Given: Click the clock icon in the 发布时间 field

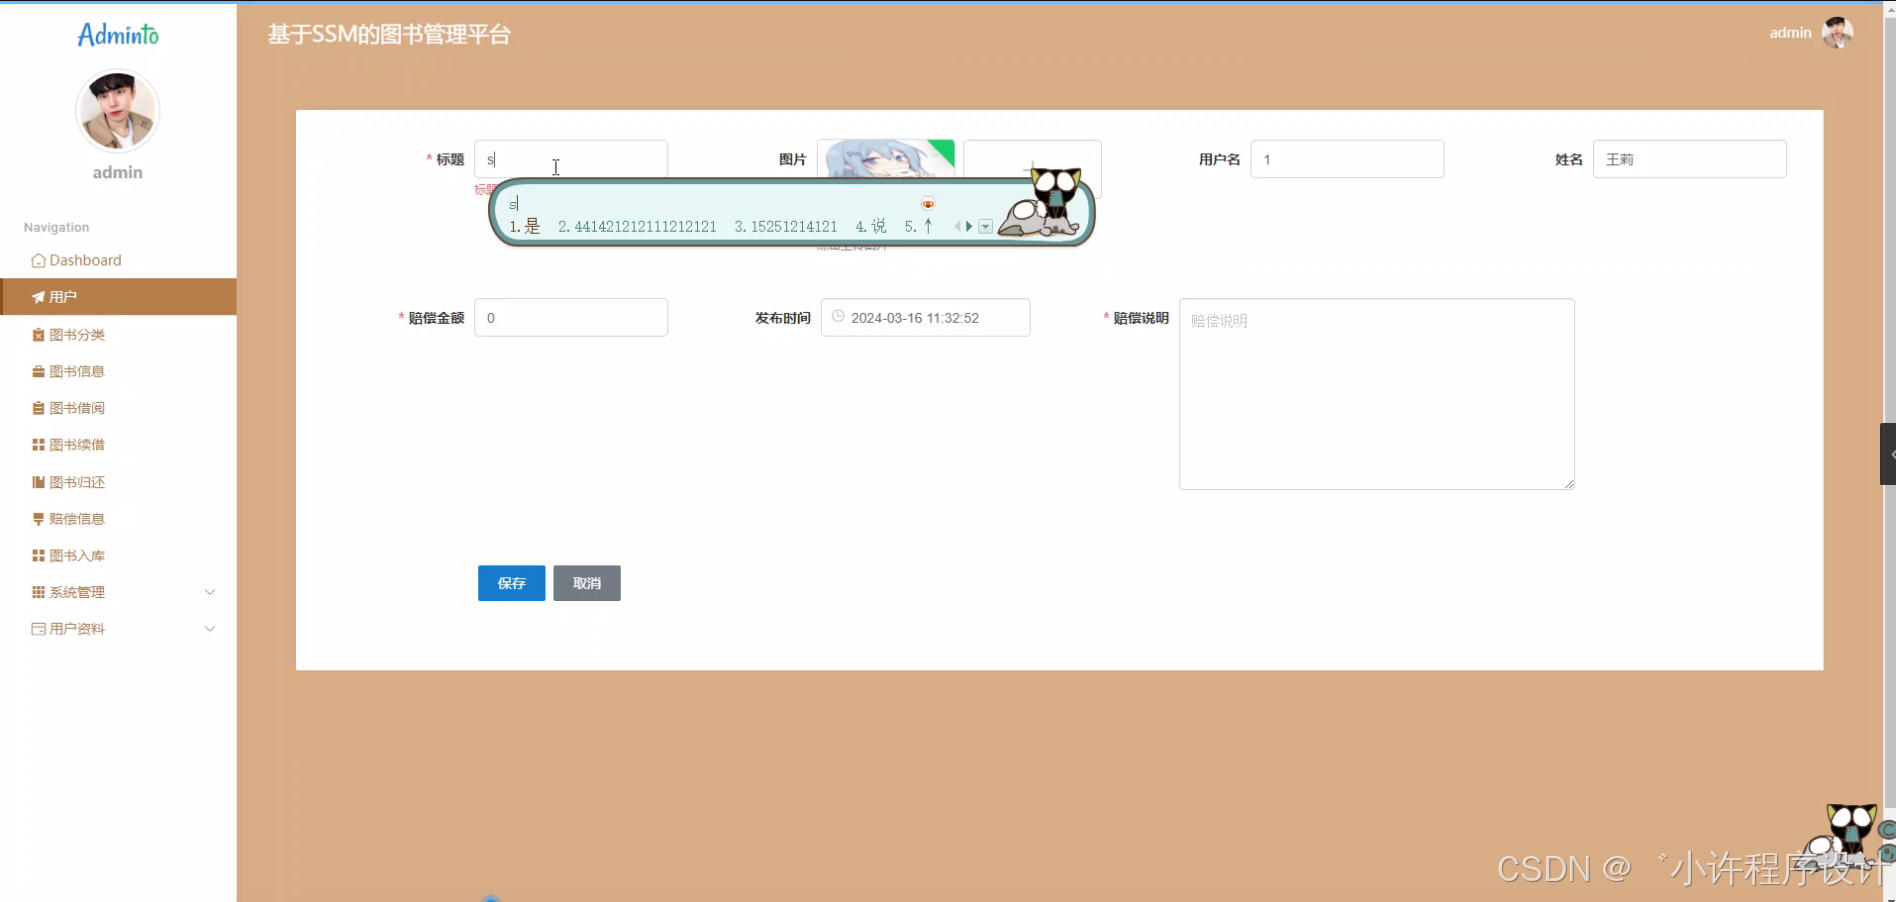Looking at the screenshot, I should coord(838,317).
